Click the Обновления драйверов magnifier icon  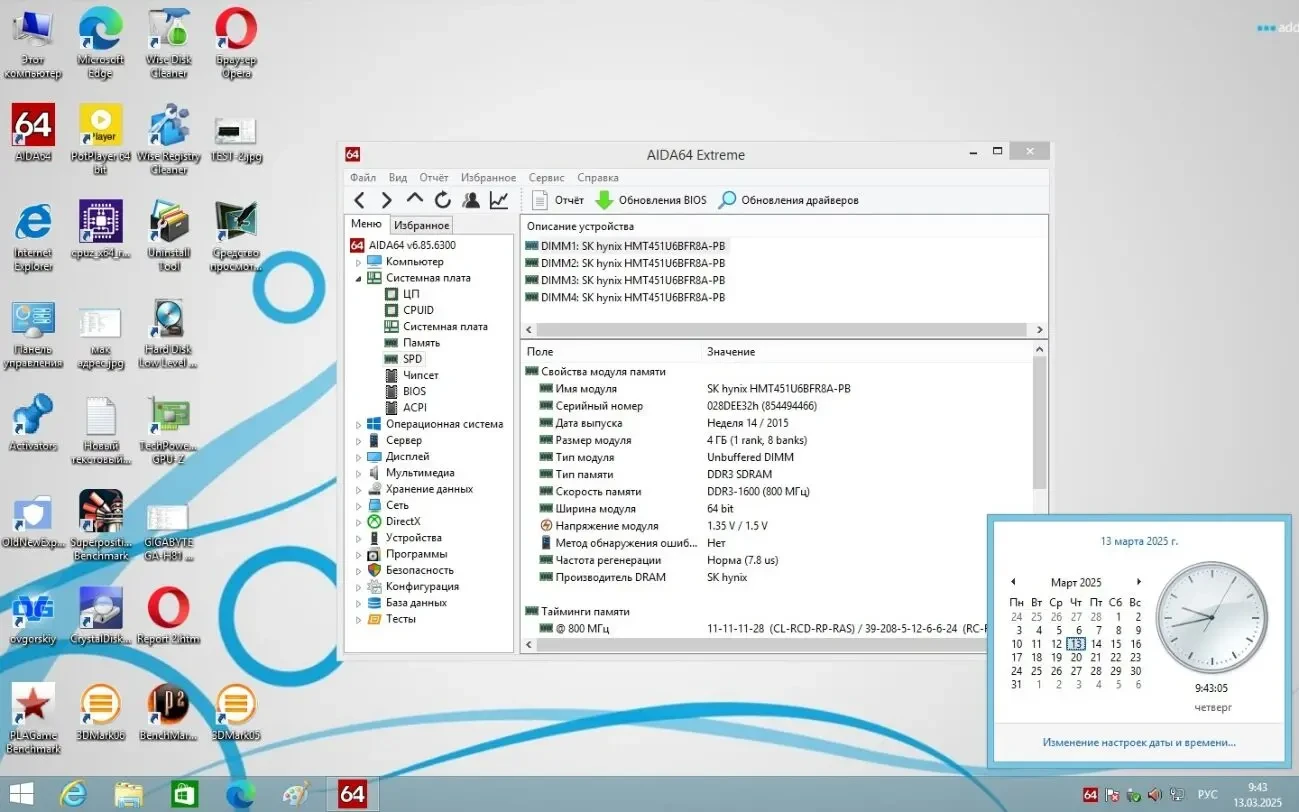[725, 199]
